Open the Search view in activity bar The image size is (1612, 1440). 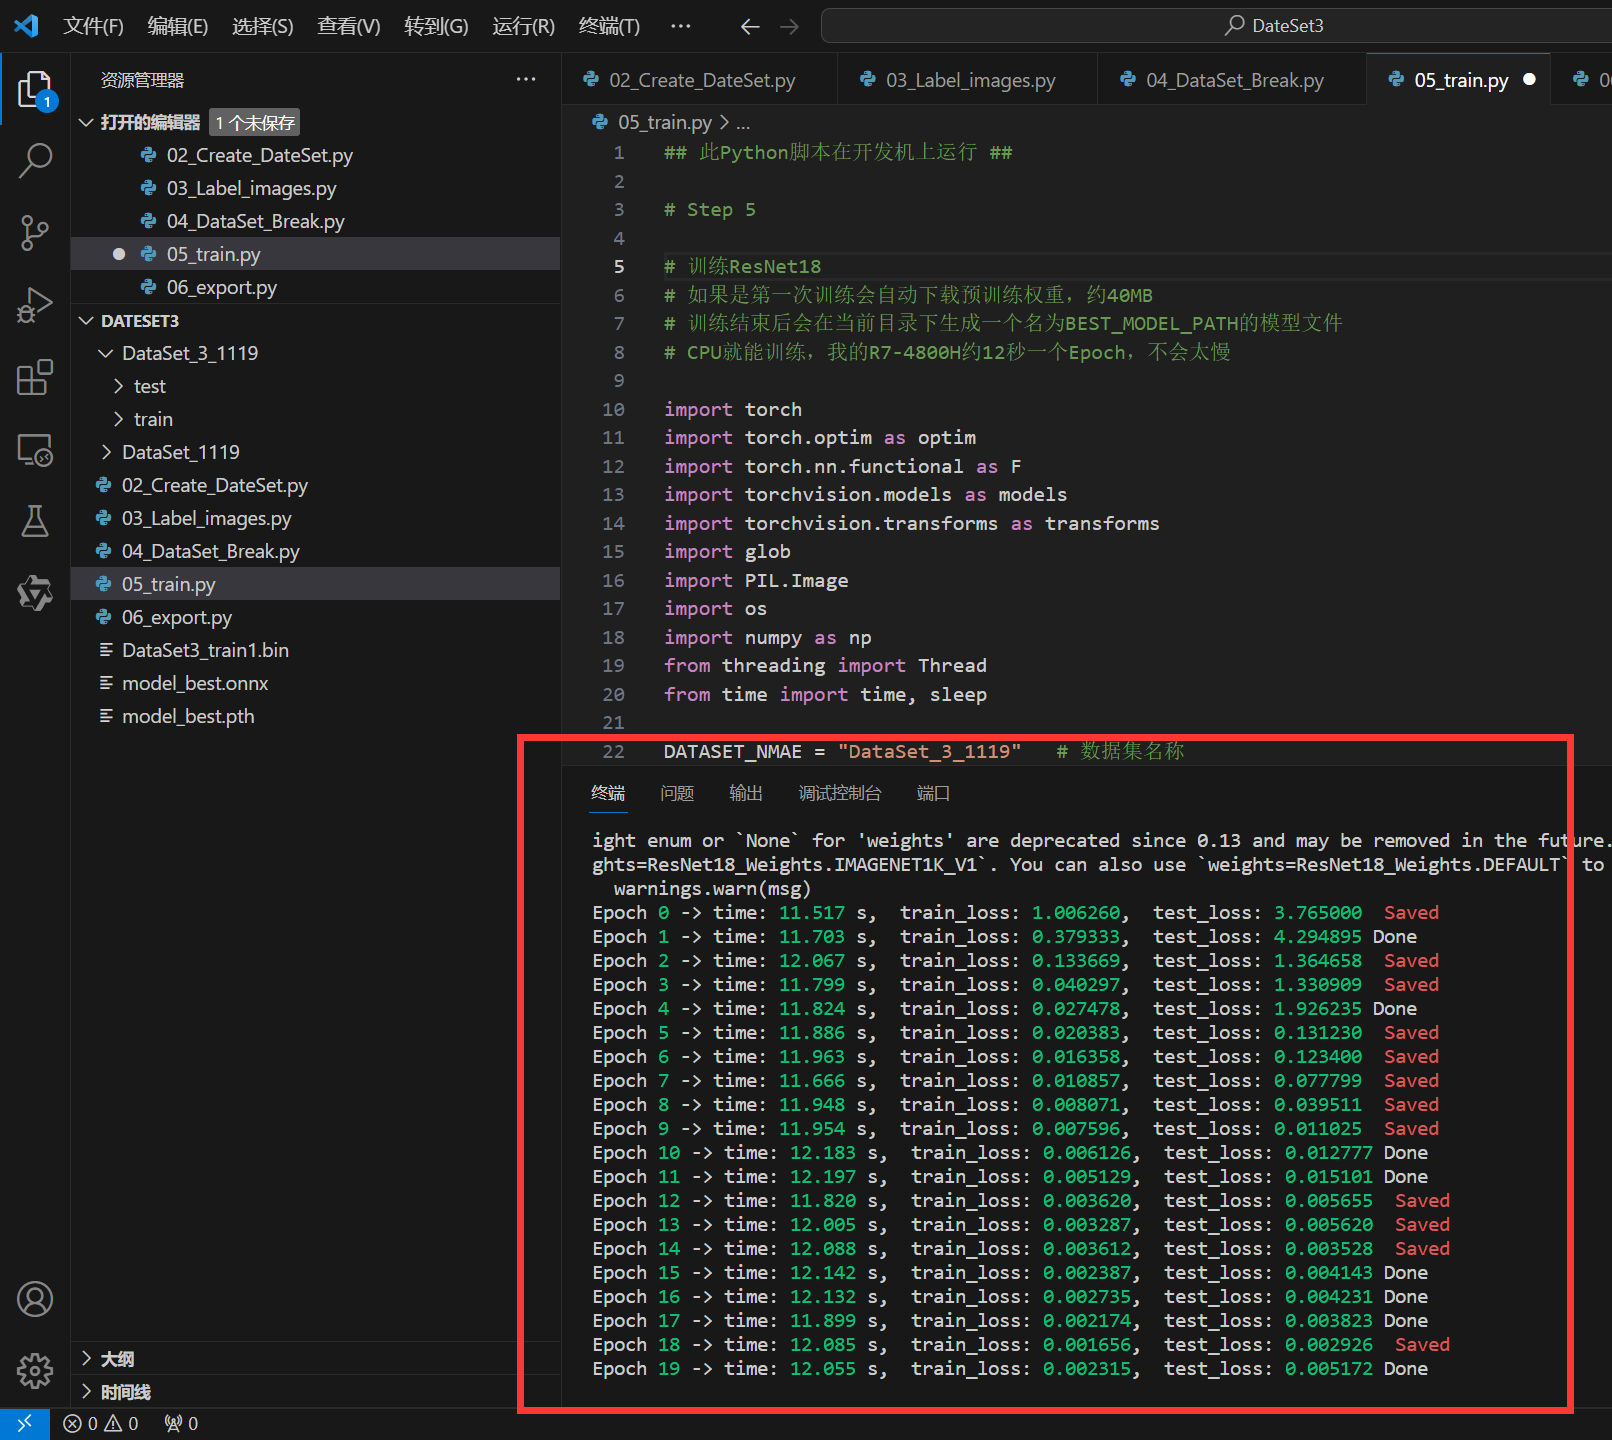pos(35,160)
